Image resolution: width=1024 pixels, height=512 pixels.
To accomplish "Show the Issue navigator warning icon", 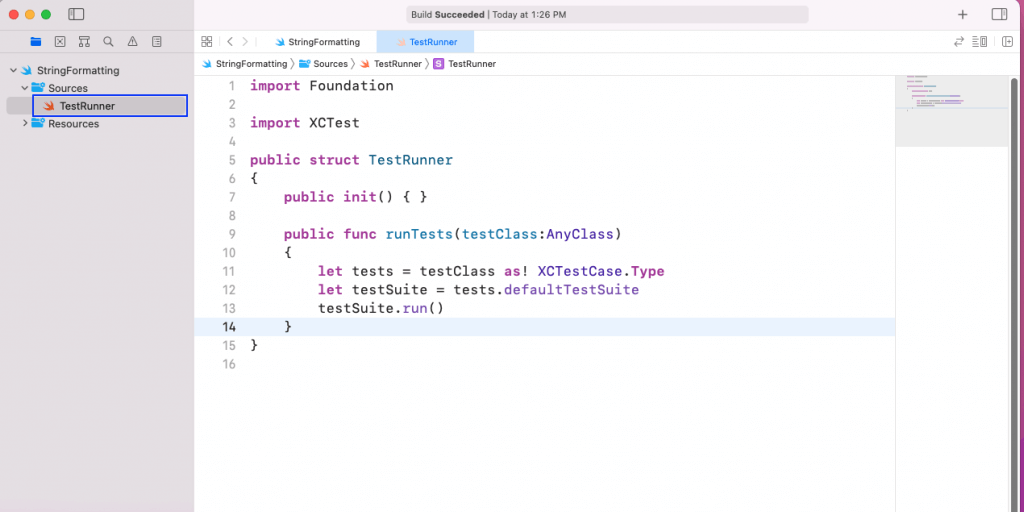I will pyautogui.click(x=132, y=42).
